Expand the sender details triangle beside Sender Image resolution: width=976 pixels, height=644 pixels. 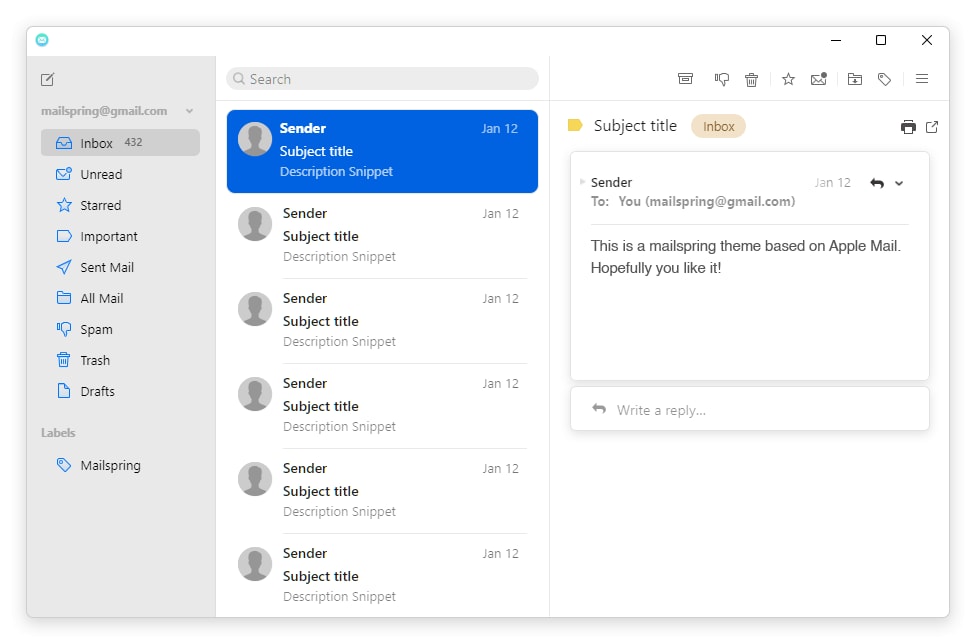click(x=582, y=182)
